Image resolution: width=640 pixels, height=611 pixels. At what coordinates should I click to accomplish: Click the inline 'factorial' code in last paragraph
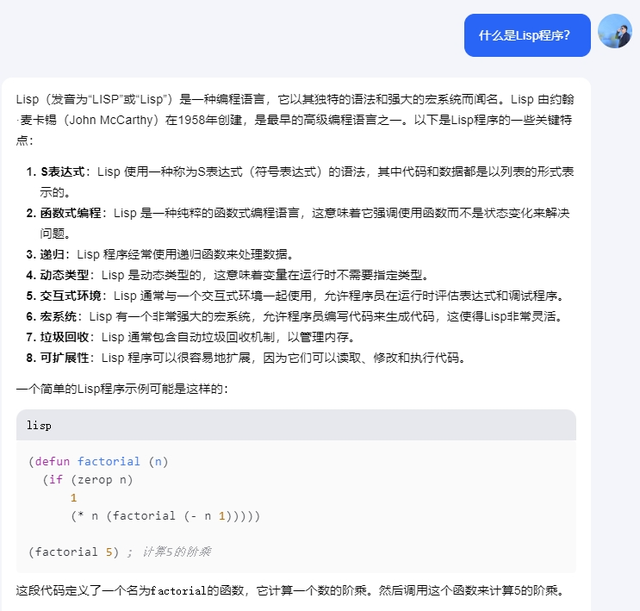click(179, 590)
